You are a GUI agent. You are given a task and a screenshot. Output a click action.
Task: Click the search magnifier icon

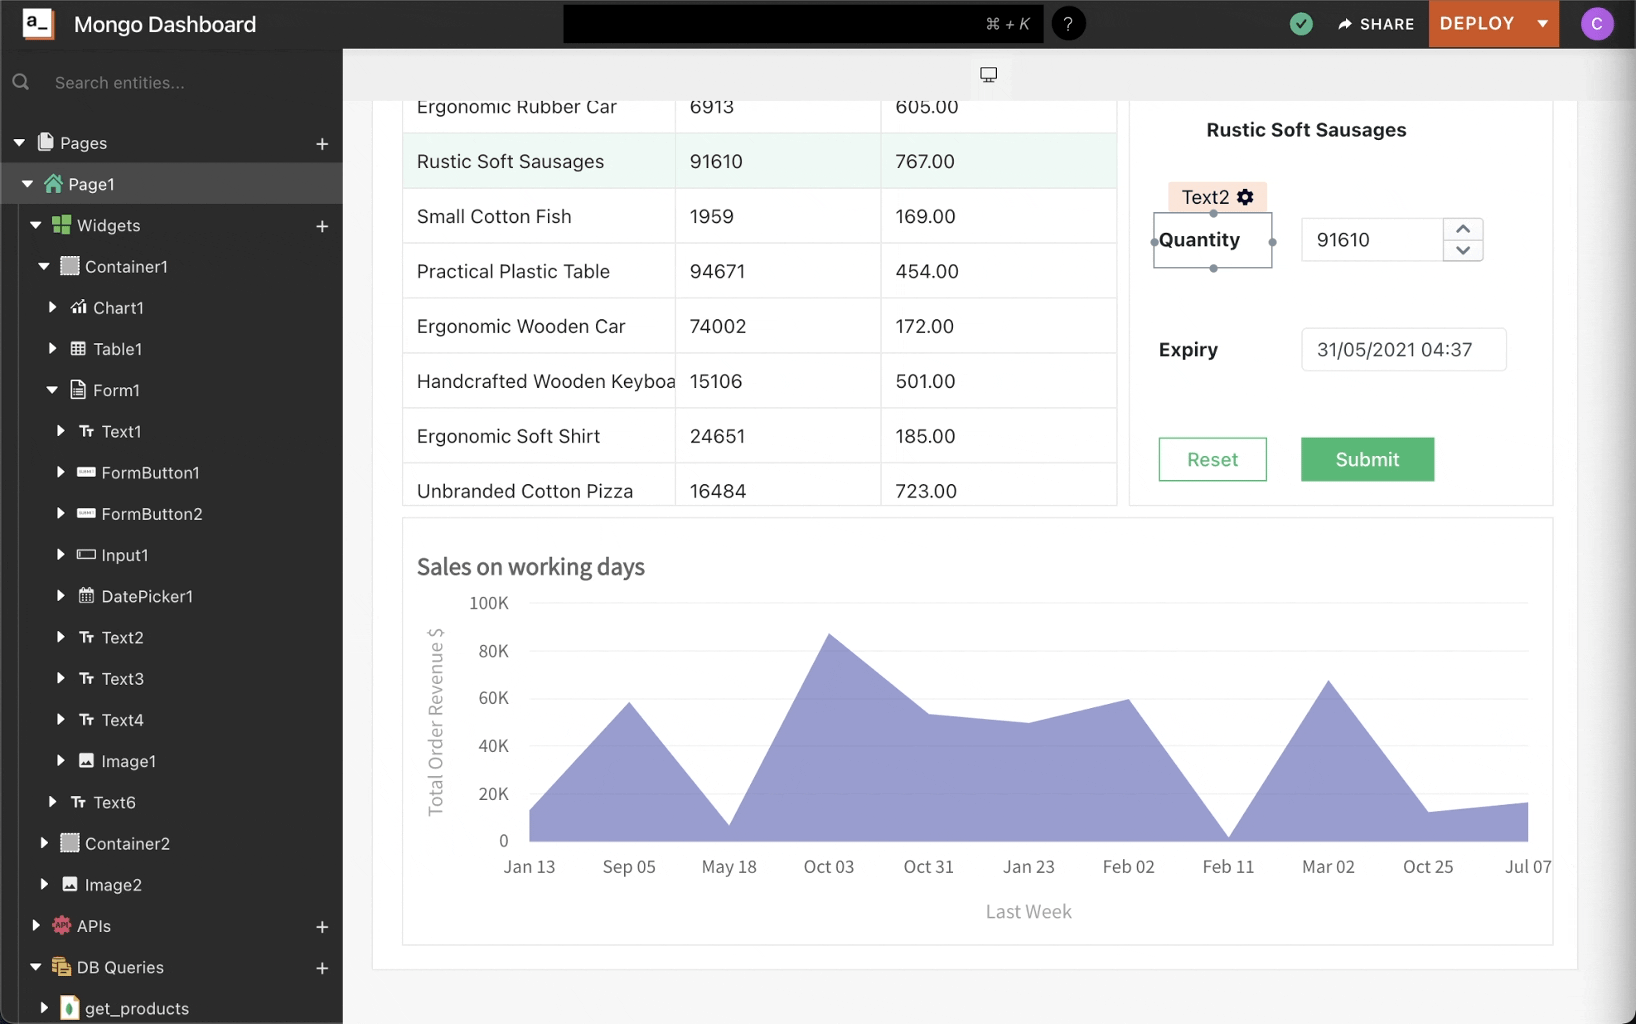click(21, 82)
